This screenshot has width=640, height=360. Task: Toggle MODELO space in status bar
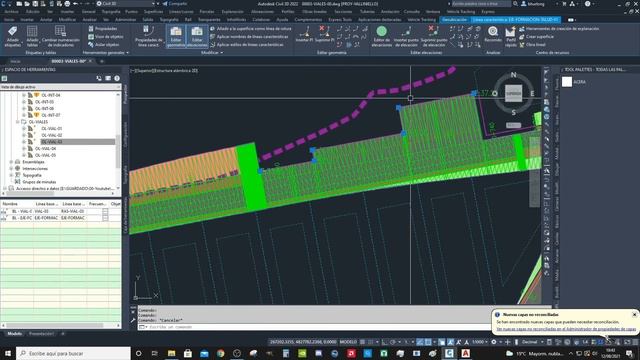348,342
